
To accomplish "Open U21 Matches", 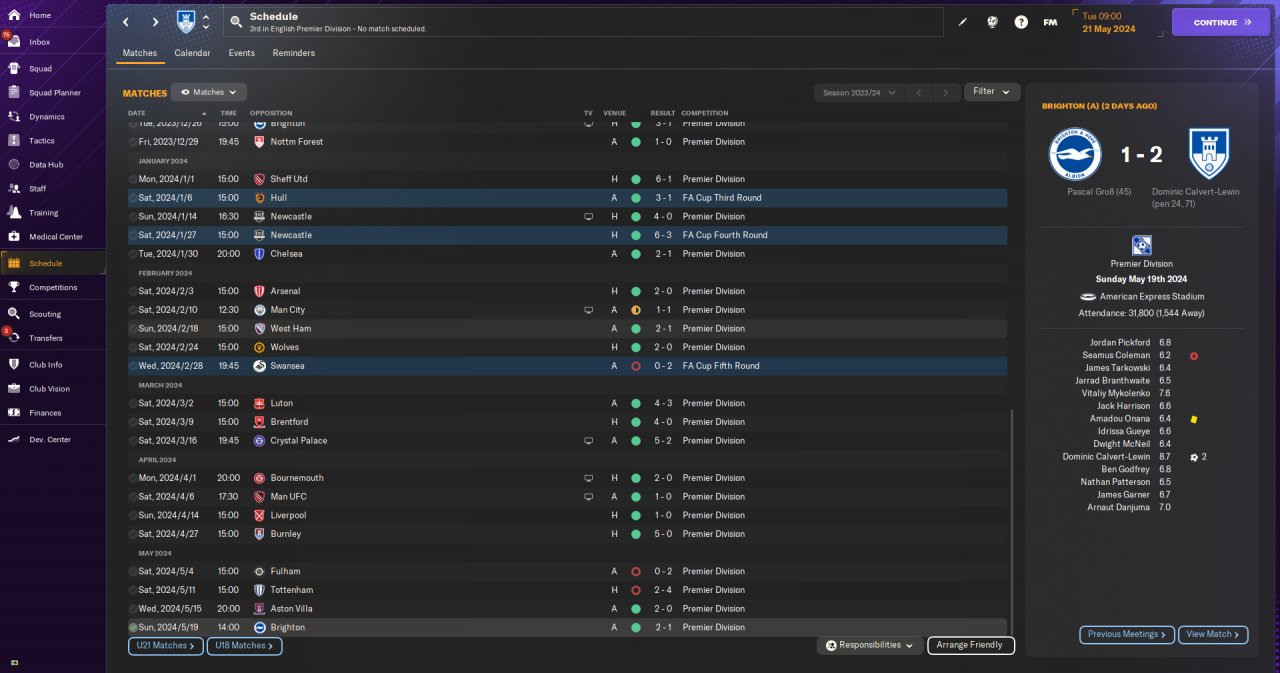I will click(166, 646).
